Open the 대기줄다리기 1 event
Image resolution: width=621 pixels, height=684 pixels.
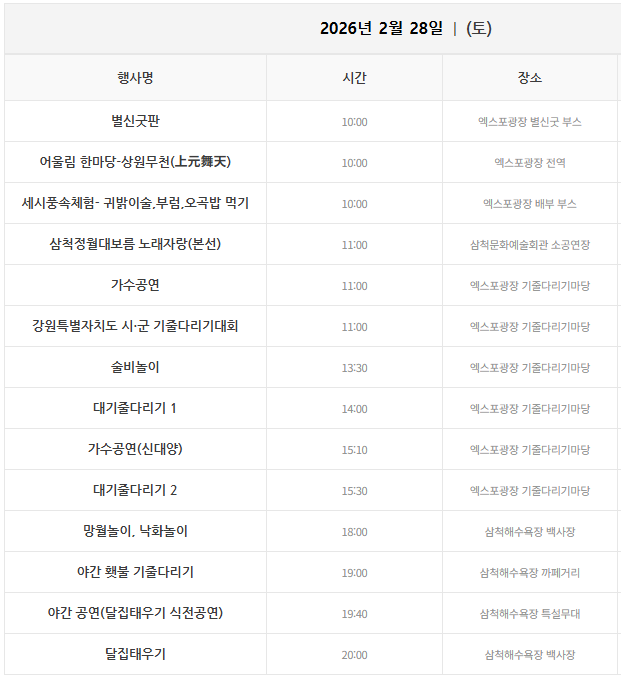click(x=135, y=408)
